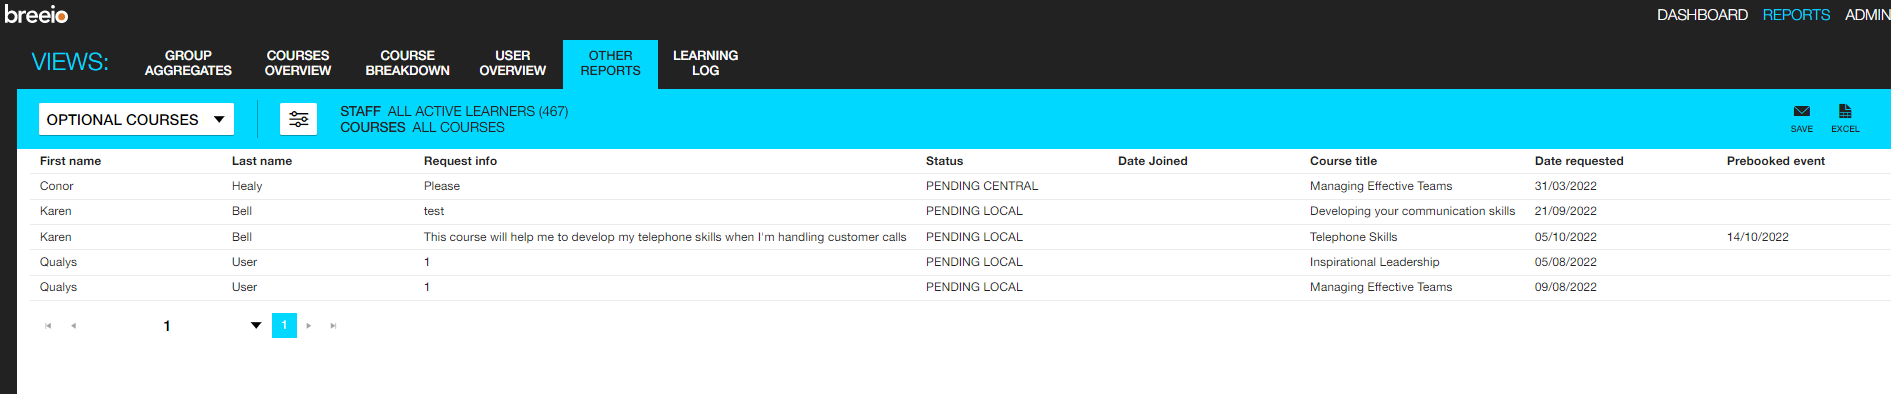This screenshot has width=1891, height=394.
Task: Sort by Status column header
Action: pos(944,161)
